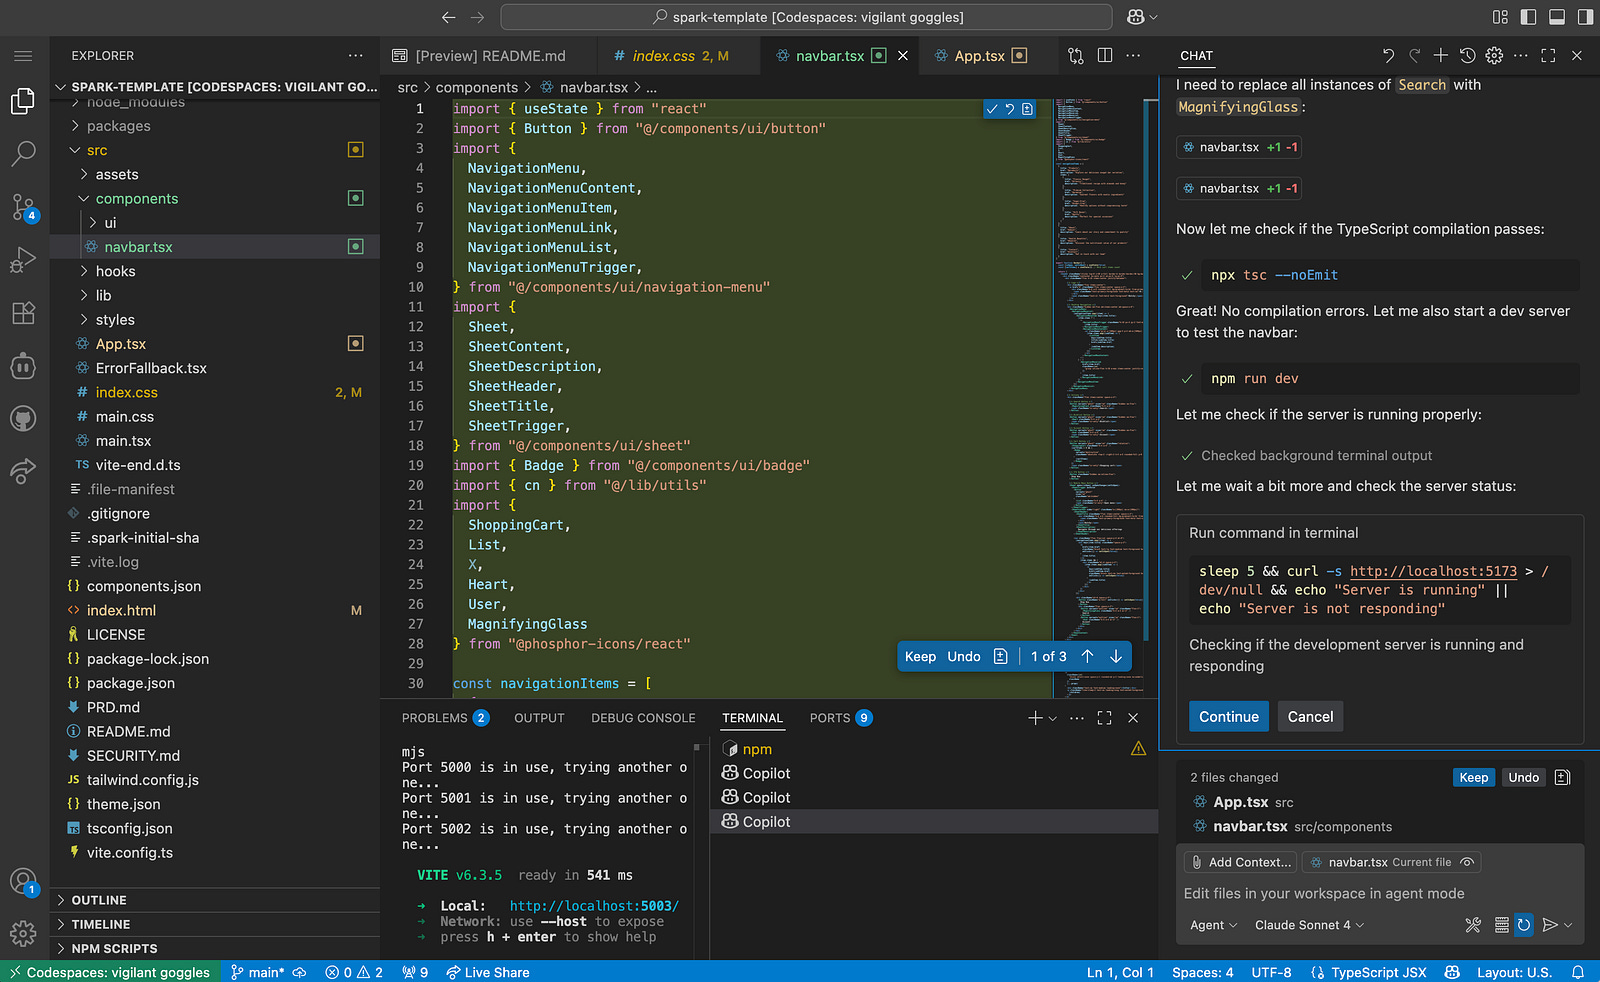This screenshot has width=1600, height=982.
Task: Open Run and Debug view
Action: click(x=23, y=260)
